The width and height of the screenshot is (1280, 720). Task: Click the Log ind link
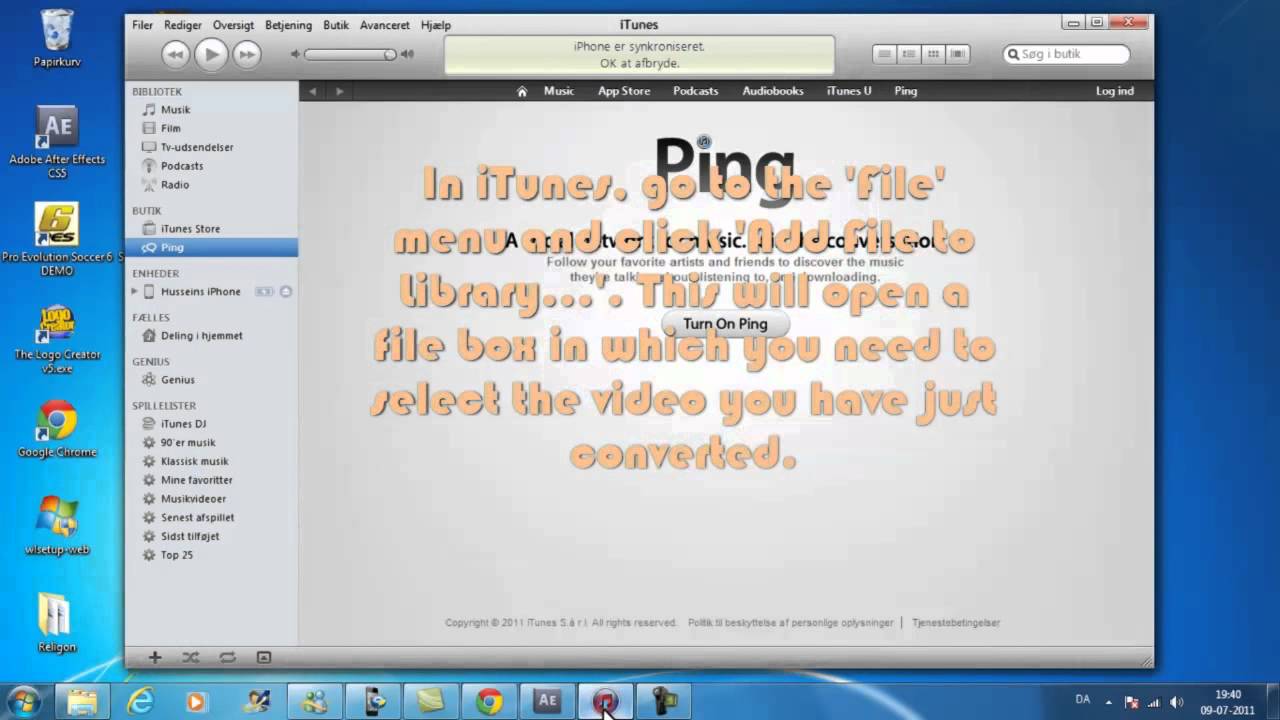coord(1115,91)
